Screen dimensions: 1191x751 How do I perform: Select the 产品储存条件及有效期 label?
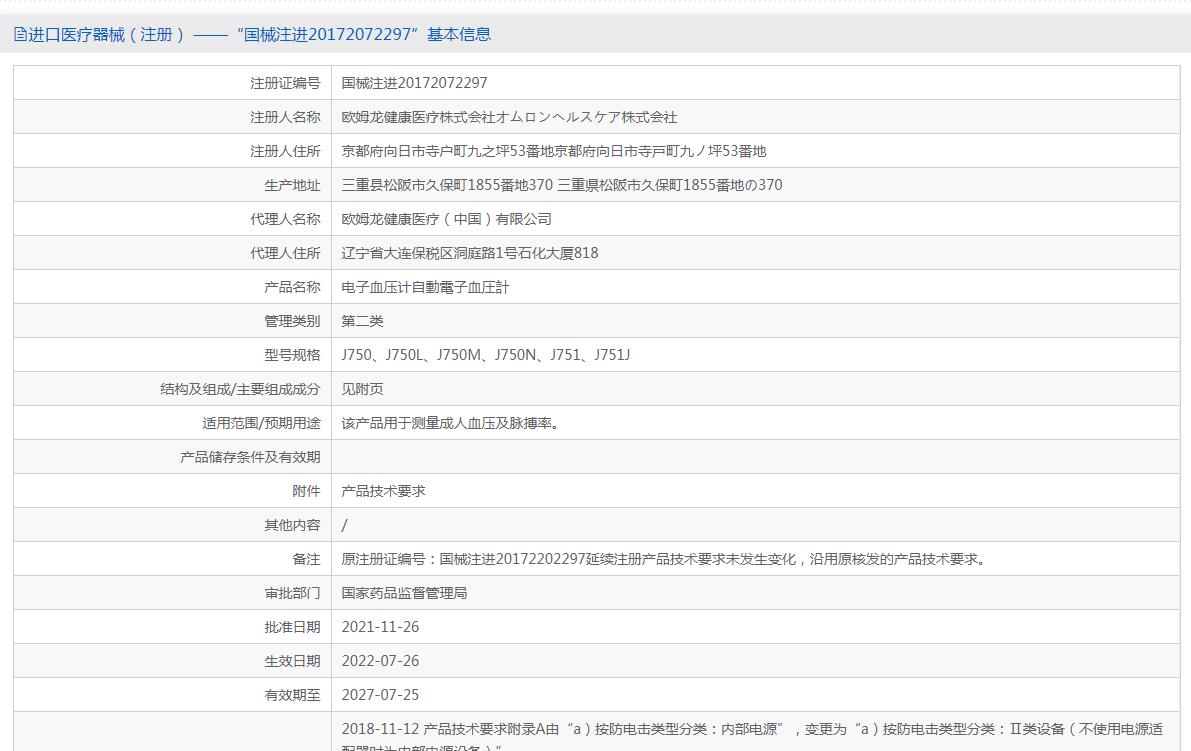click(x=250, y=457)
